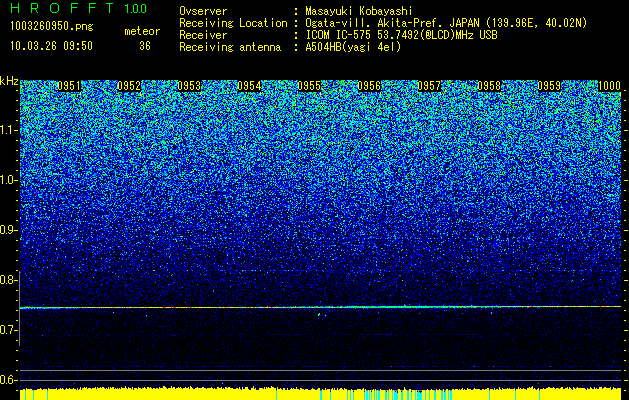The height and width of the screenshot is (400, 629).
Task: Select the 0951 time marker
Action: click(69, 86)
